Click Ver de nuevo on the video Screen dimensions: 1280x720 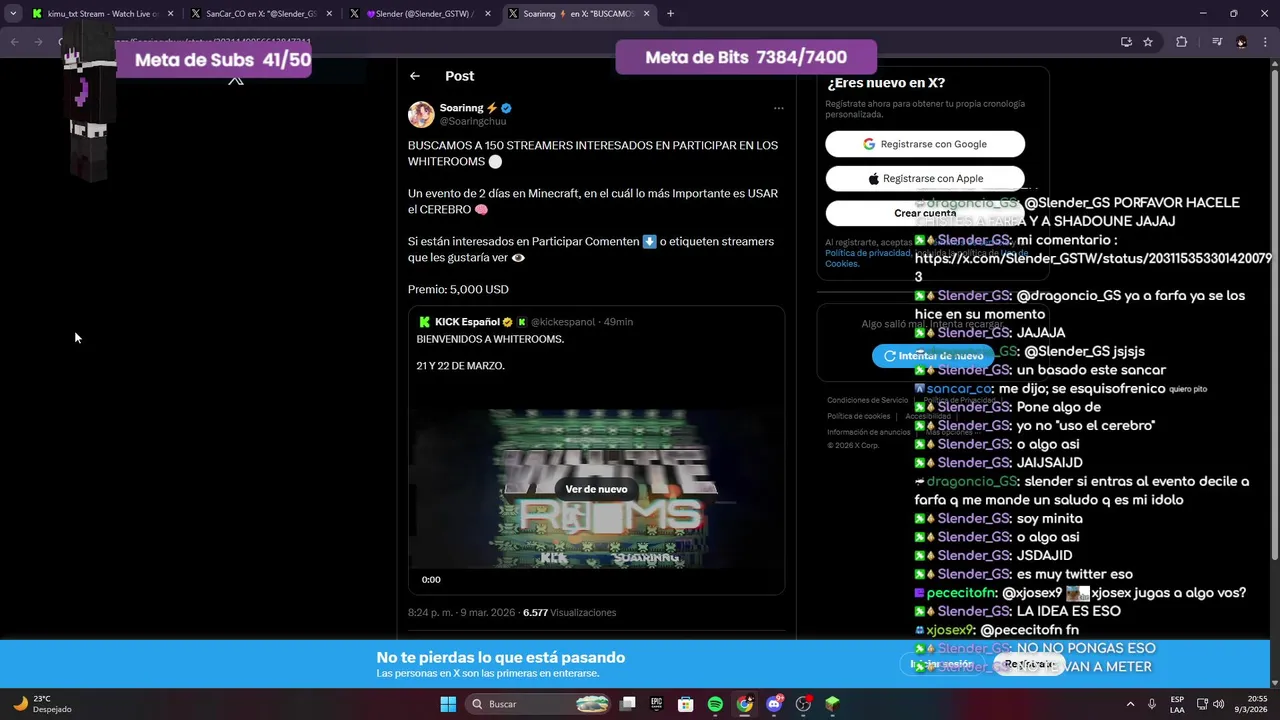(596, 489)
